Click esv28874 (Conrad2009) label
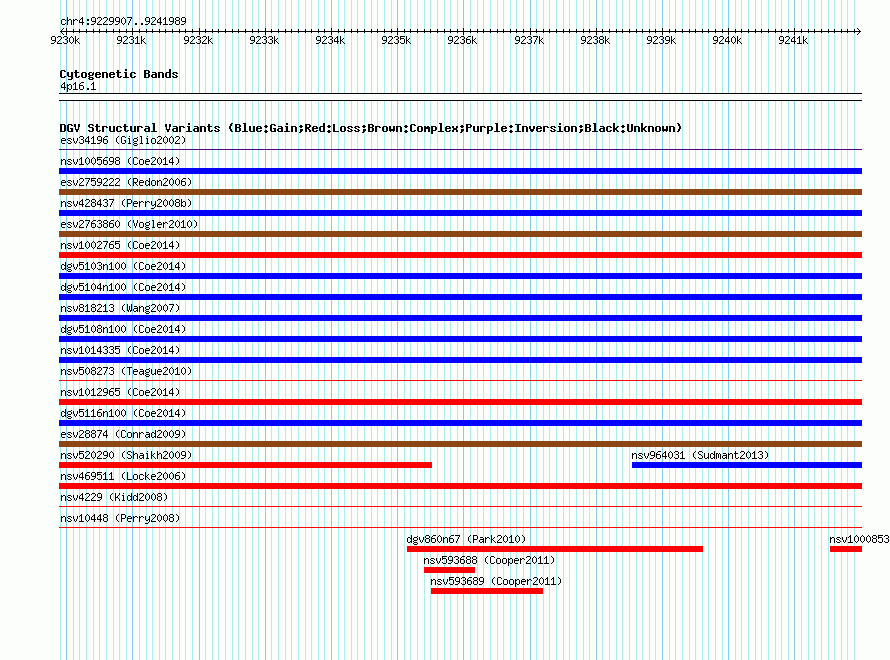 coord(123,434)
